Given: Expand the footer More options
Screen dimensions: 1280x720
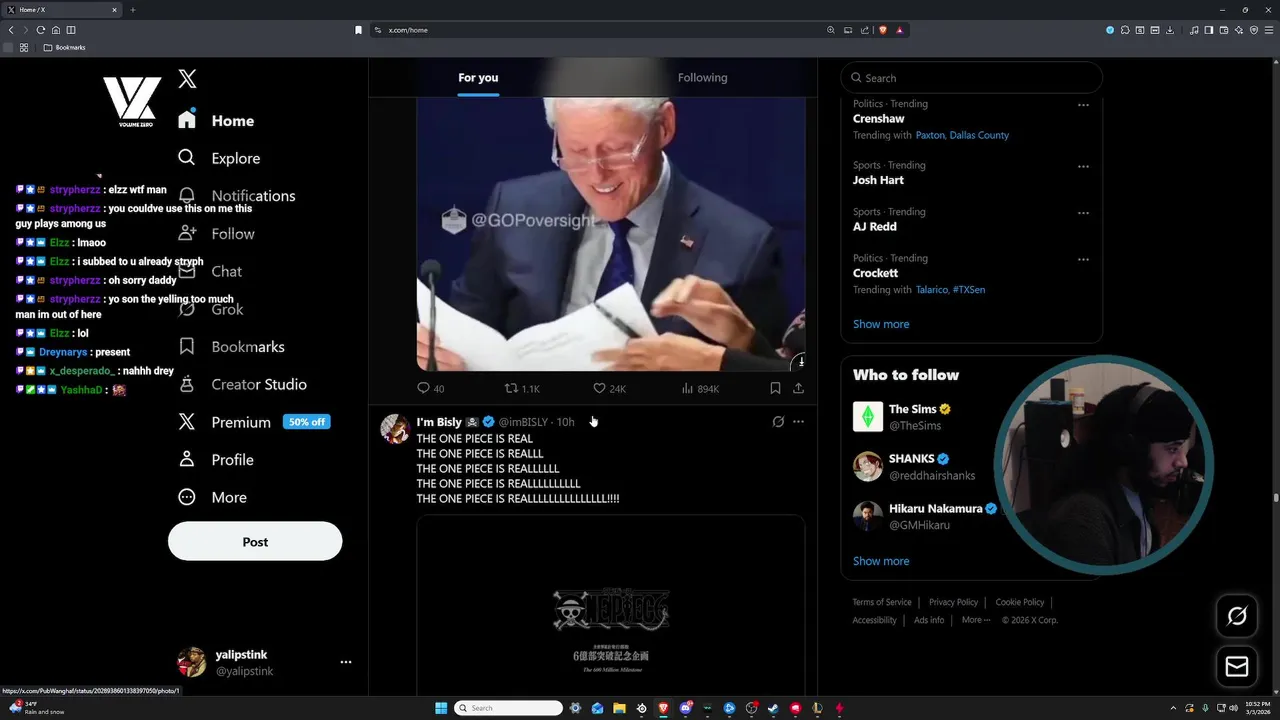Looking at the screenshot, I should [976, 620].
